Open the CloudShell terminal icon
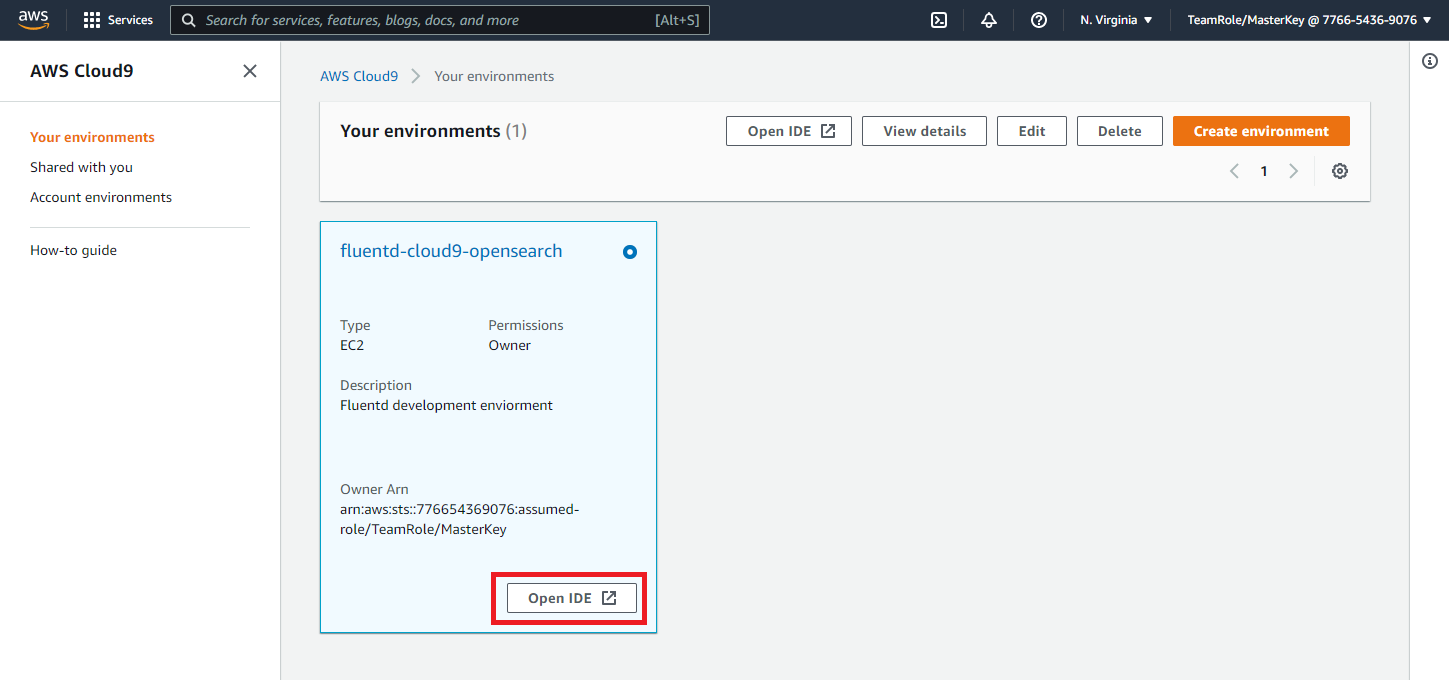The image size is (1449, 680). [939, 20]
